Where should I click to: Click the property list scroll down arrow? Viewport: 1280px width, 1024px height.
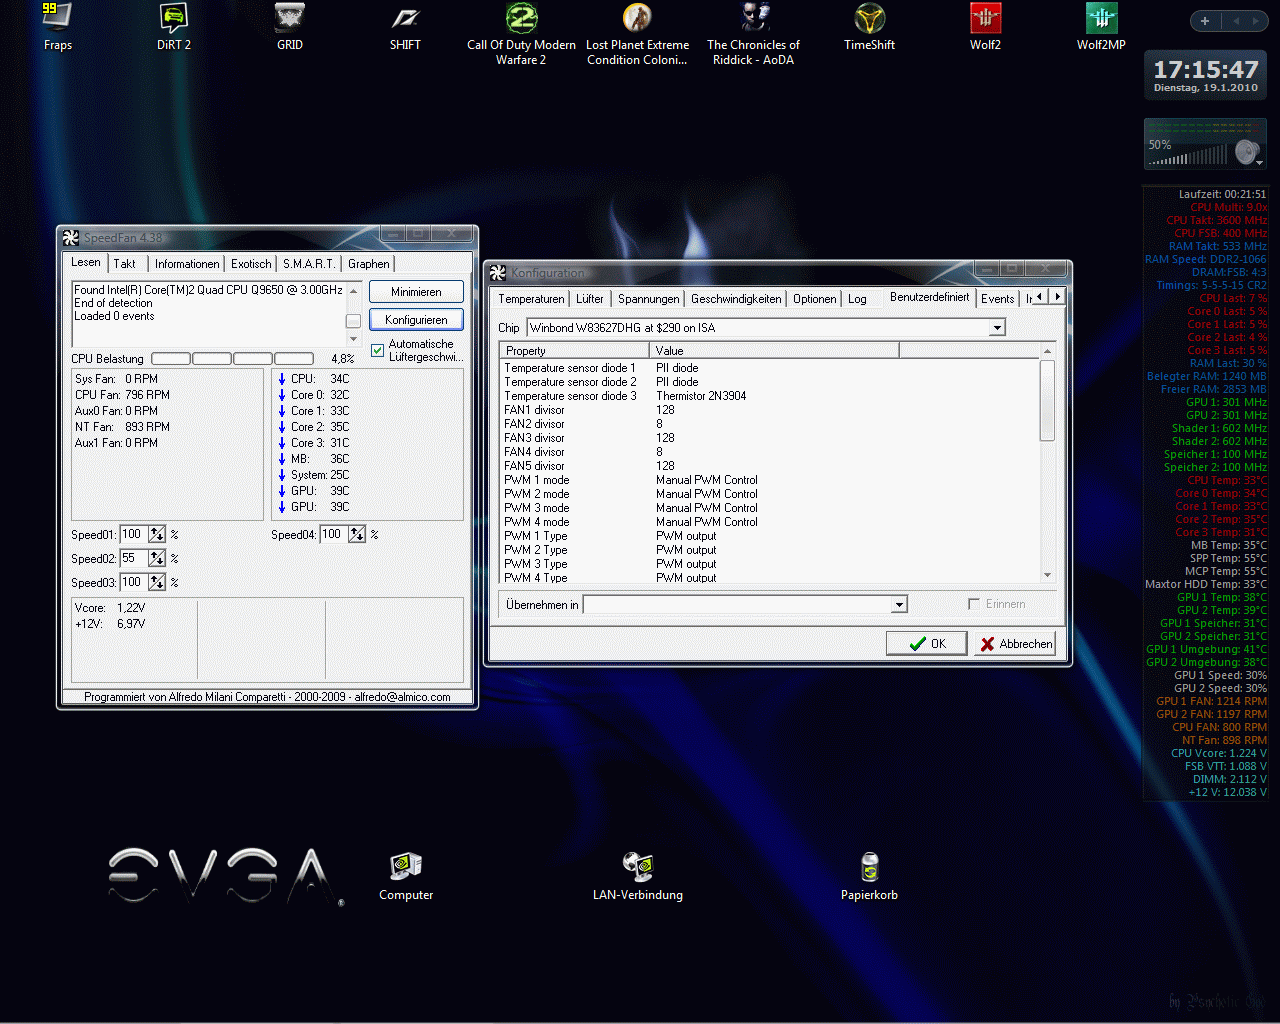tap(1047, 575)
